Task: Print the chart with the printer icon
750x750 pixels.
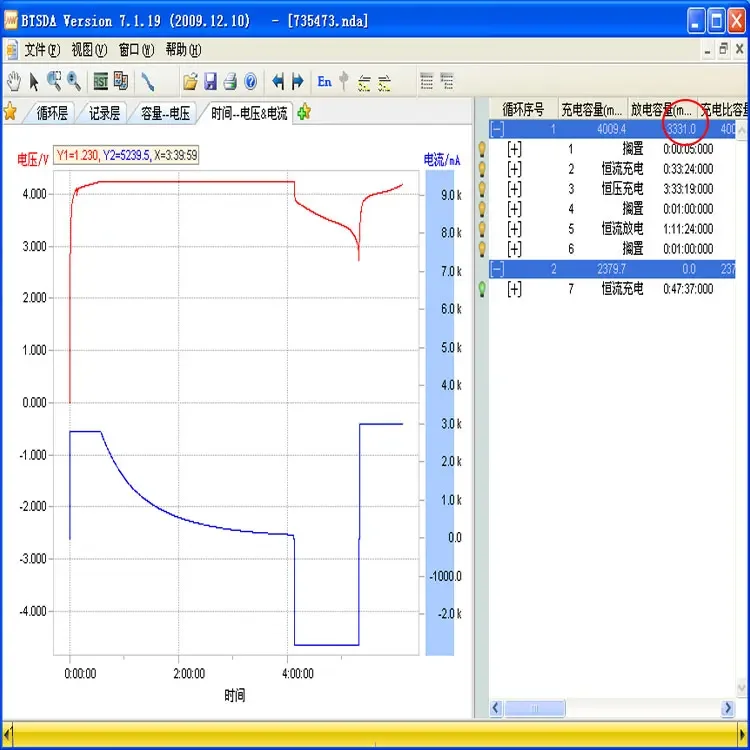Action: 230,81
